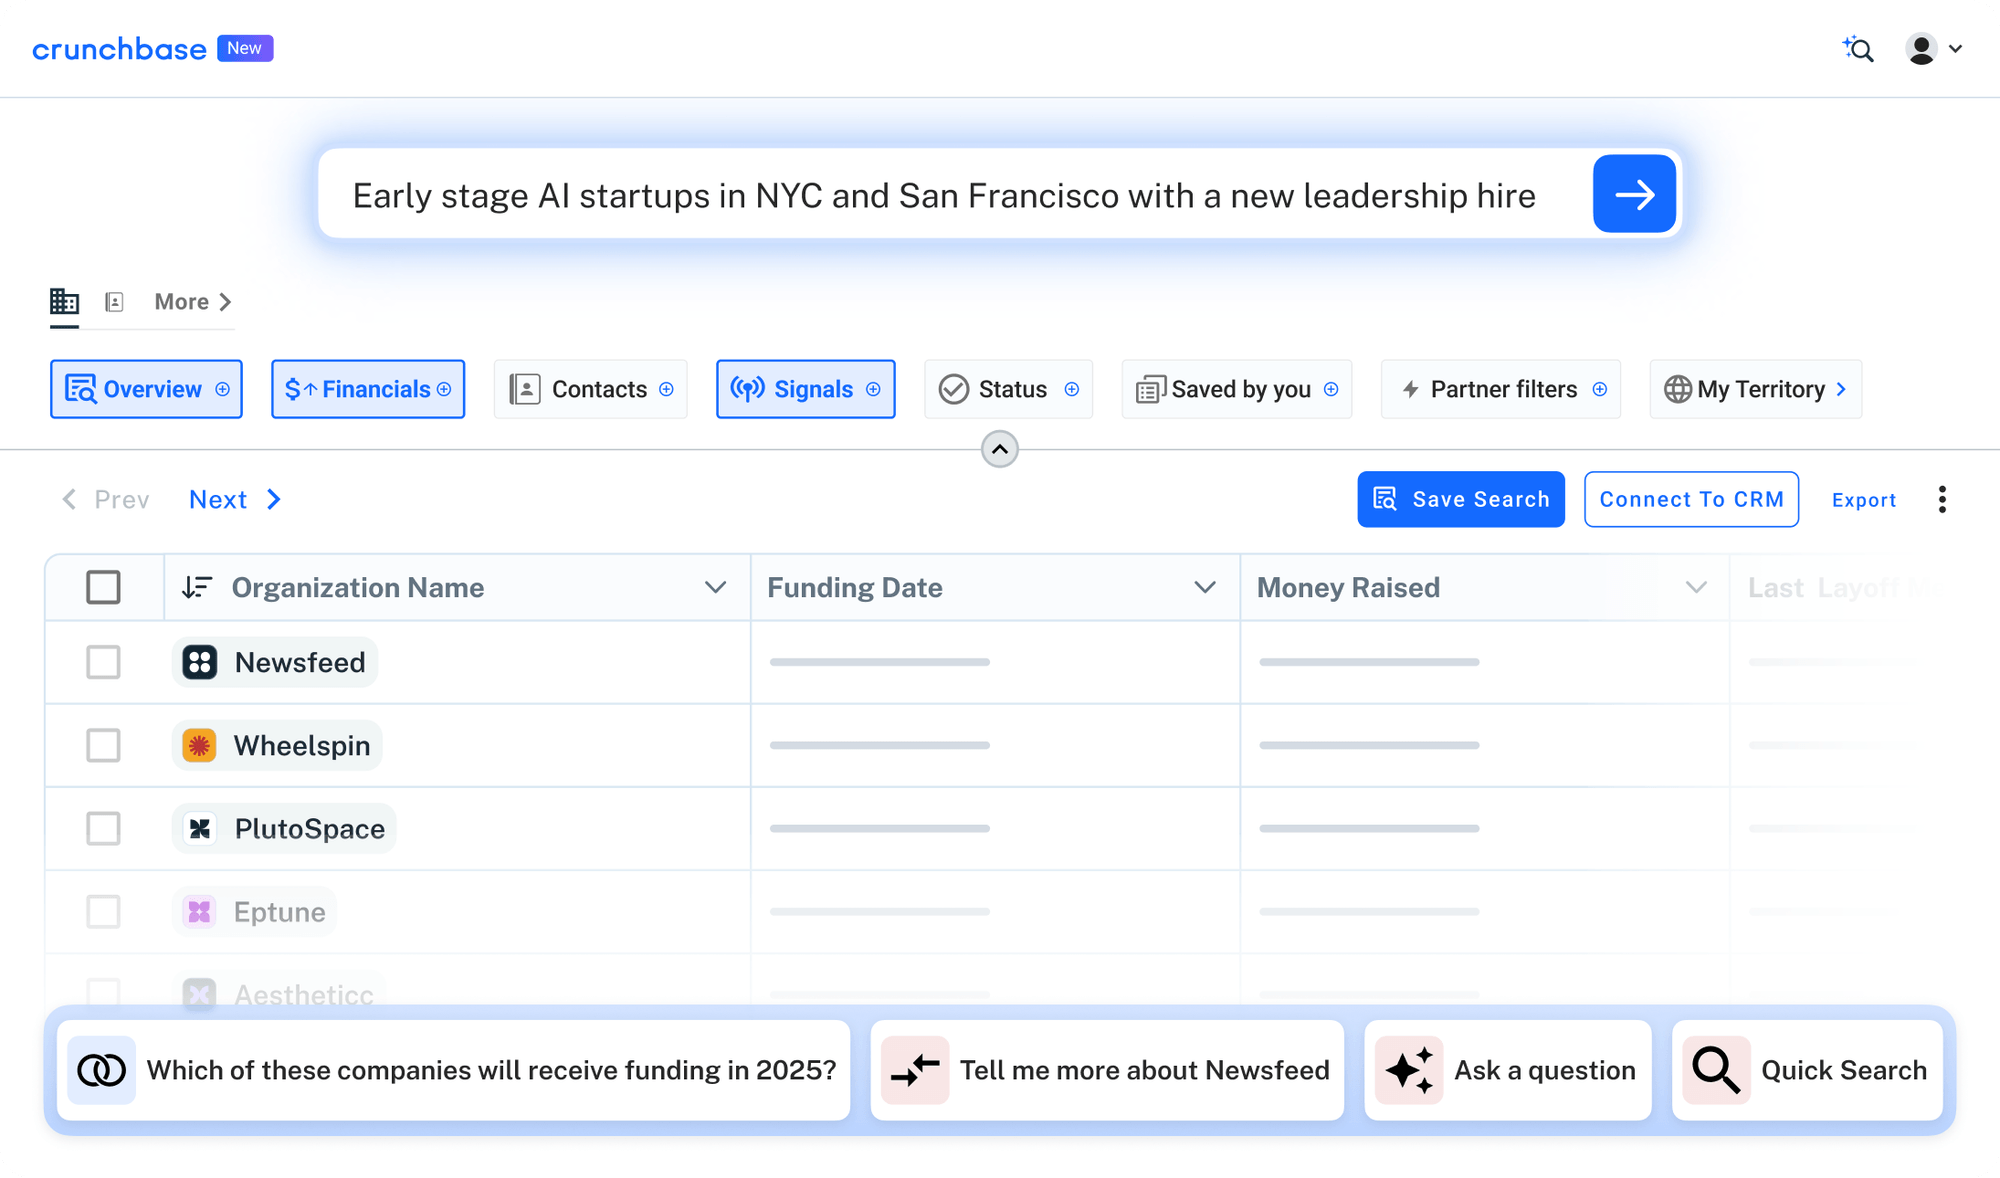
Task: Open the Organization Name column dropdown
Action: [x=715, y=587]
